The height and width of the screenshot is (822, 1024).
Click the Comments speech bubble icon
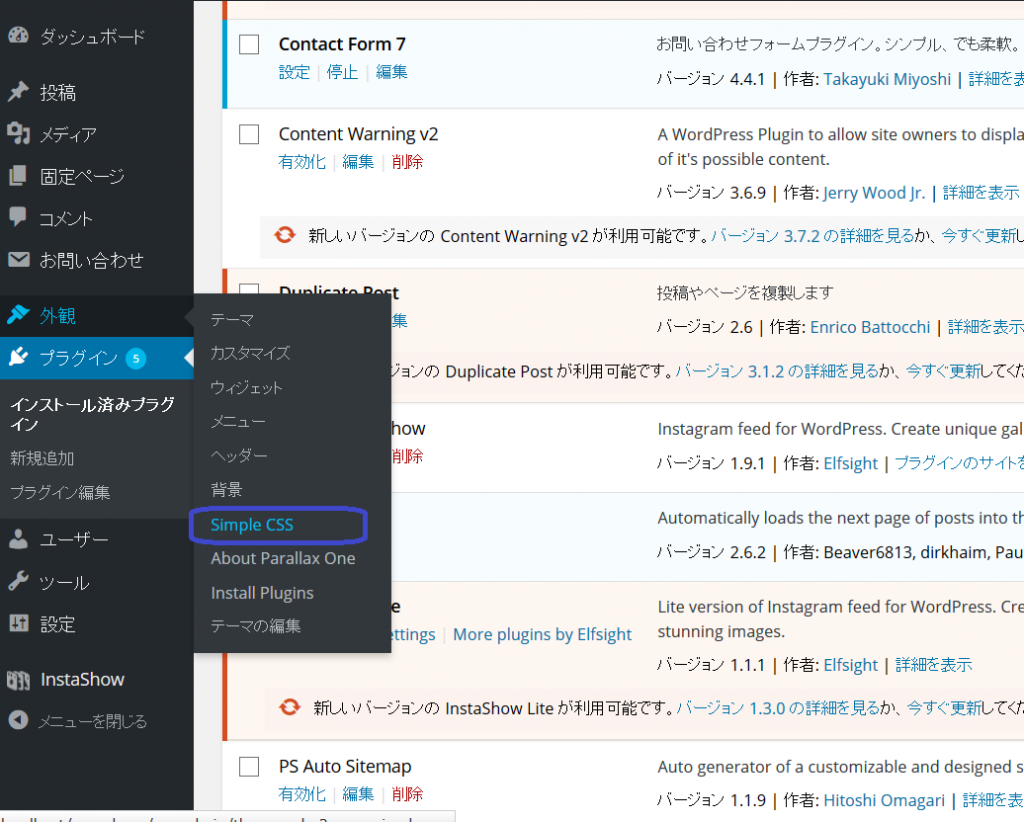click(x=18, y=218)
